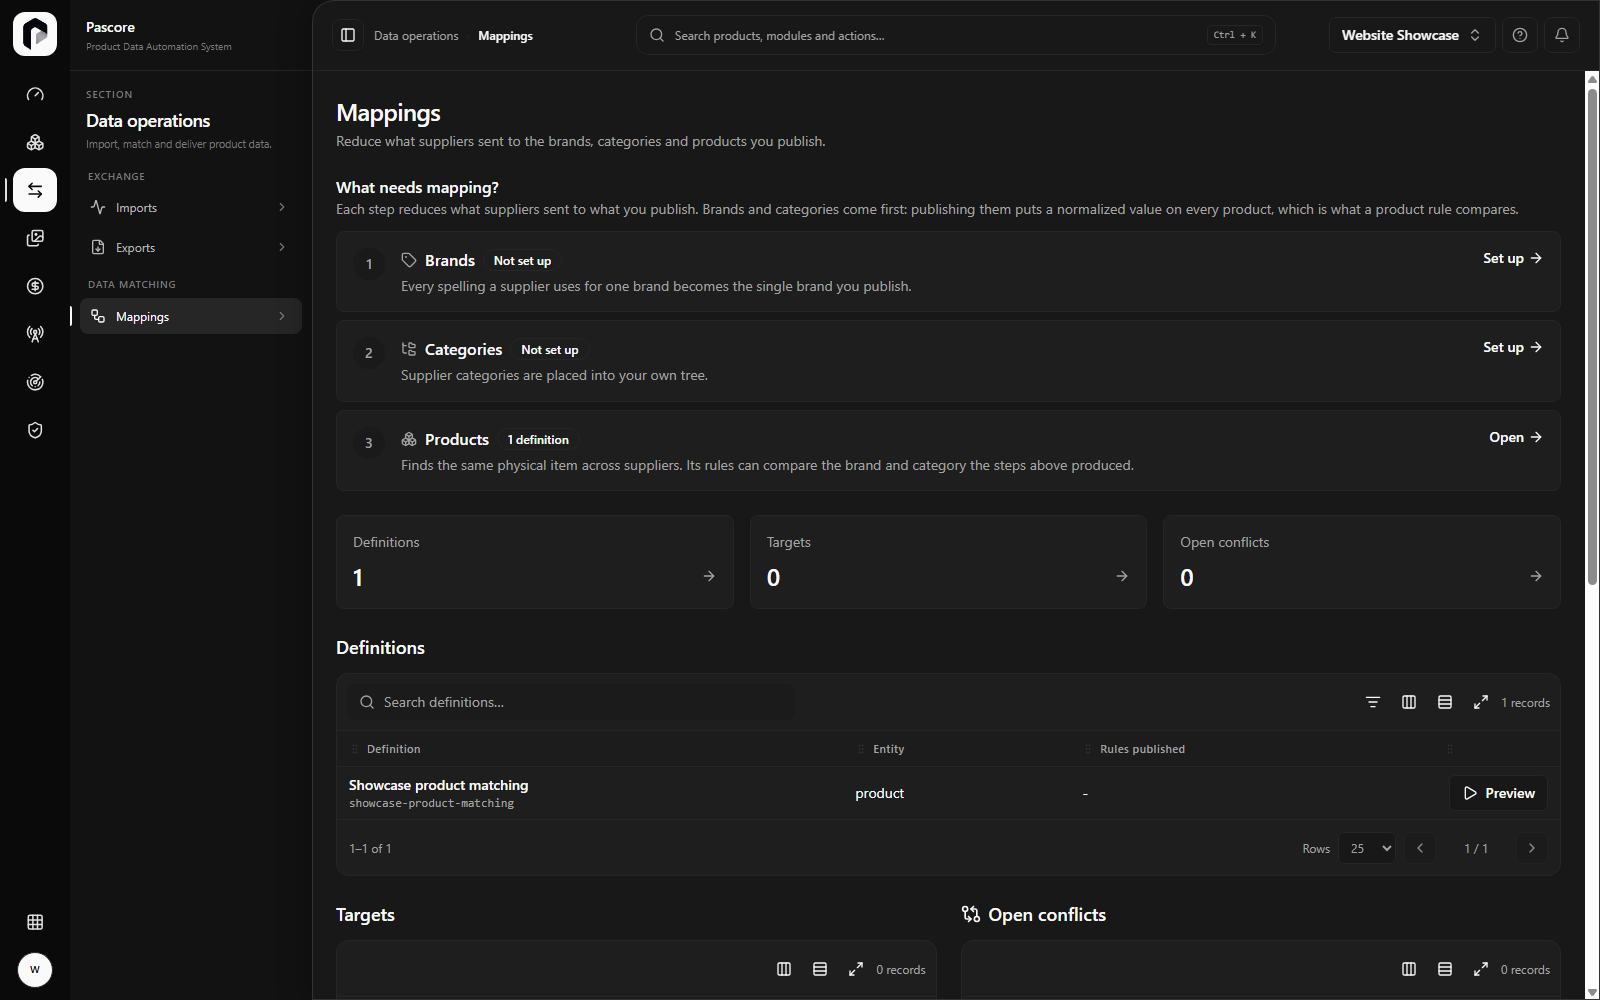Select Exports in the sidebar

[x=191, y=248]
